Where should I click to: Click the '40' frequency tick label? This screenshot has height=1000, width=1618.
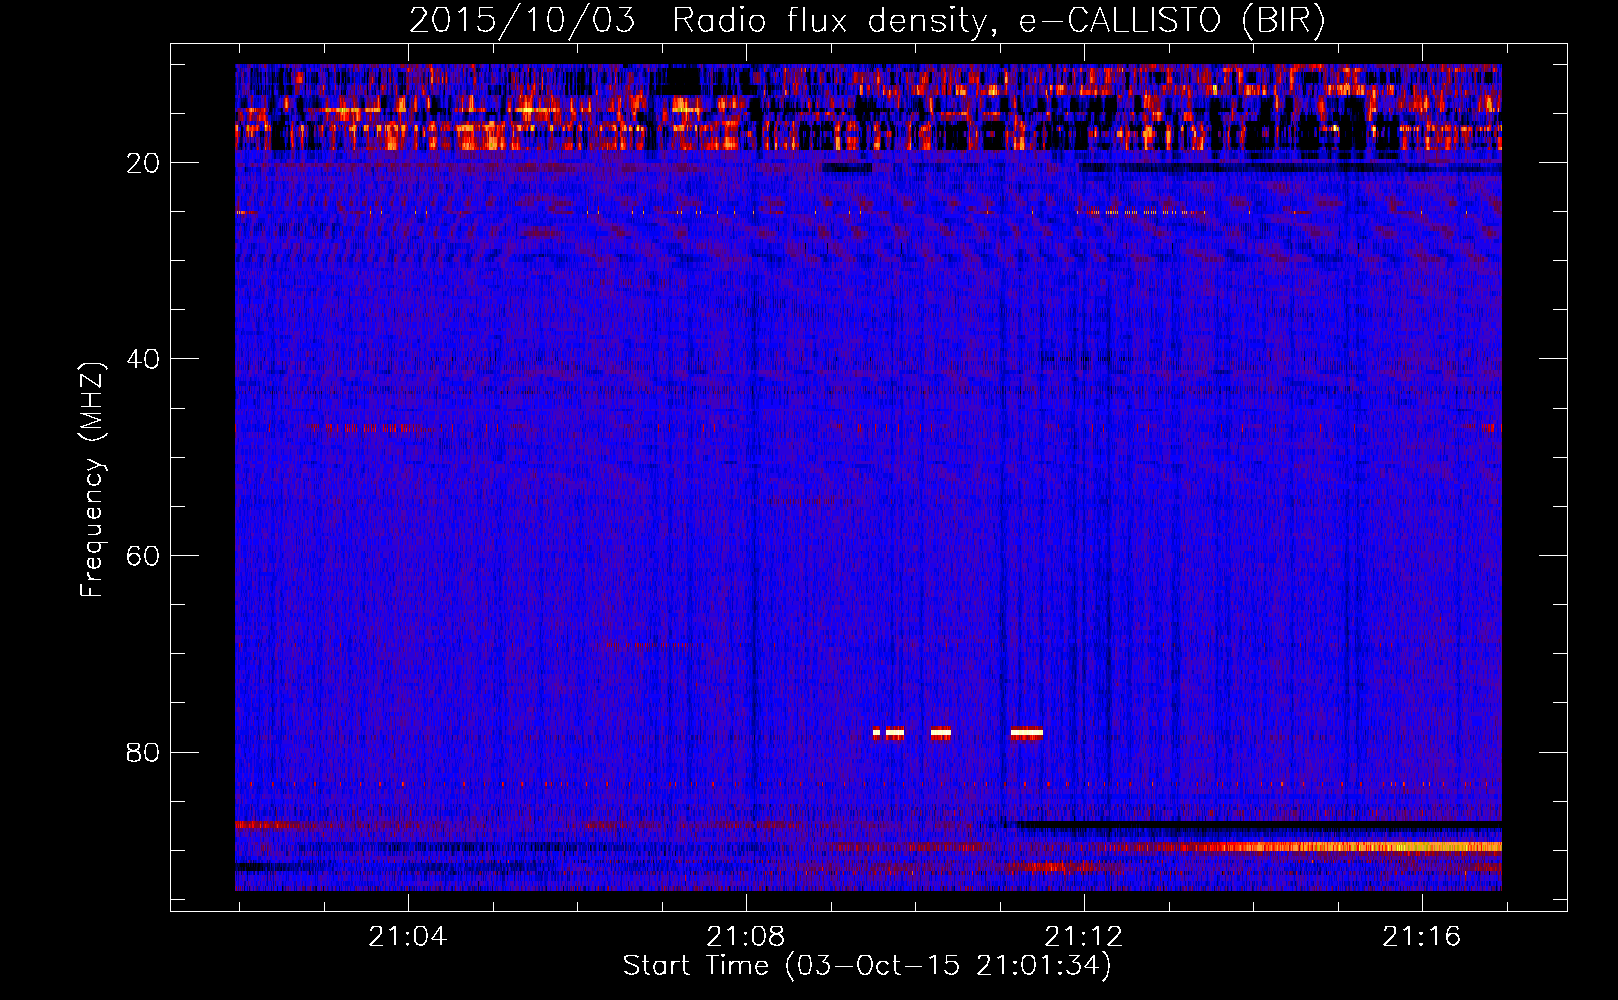pos(144,359)
